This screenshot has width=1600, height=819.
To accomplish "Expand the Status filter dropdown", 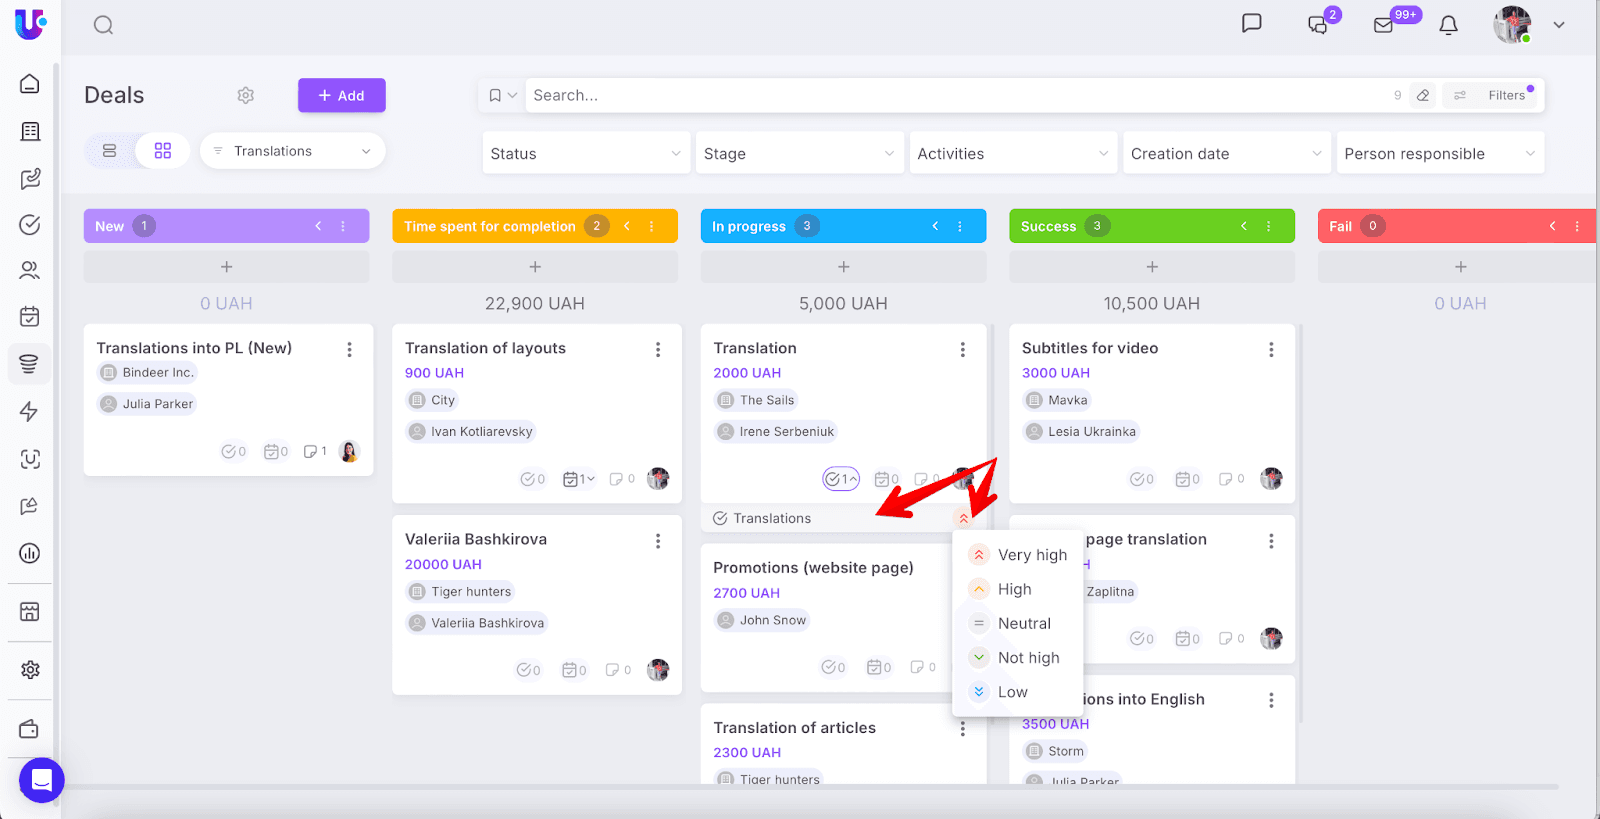I will (x=585, y=153).
